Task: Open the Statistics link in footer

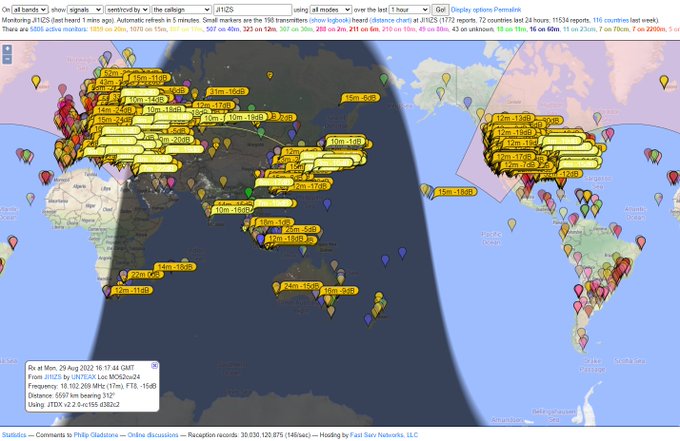Action: pyautogui.click(x=14, y=435)
